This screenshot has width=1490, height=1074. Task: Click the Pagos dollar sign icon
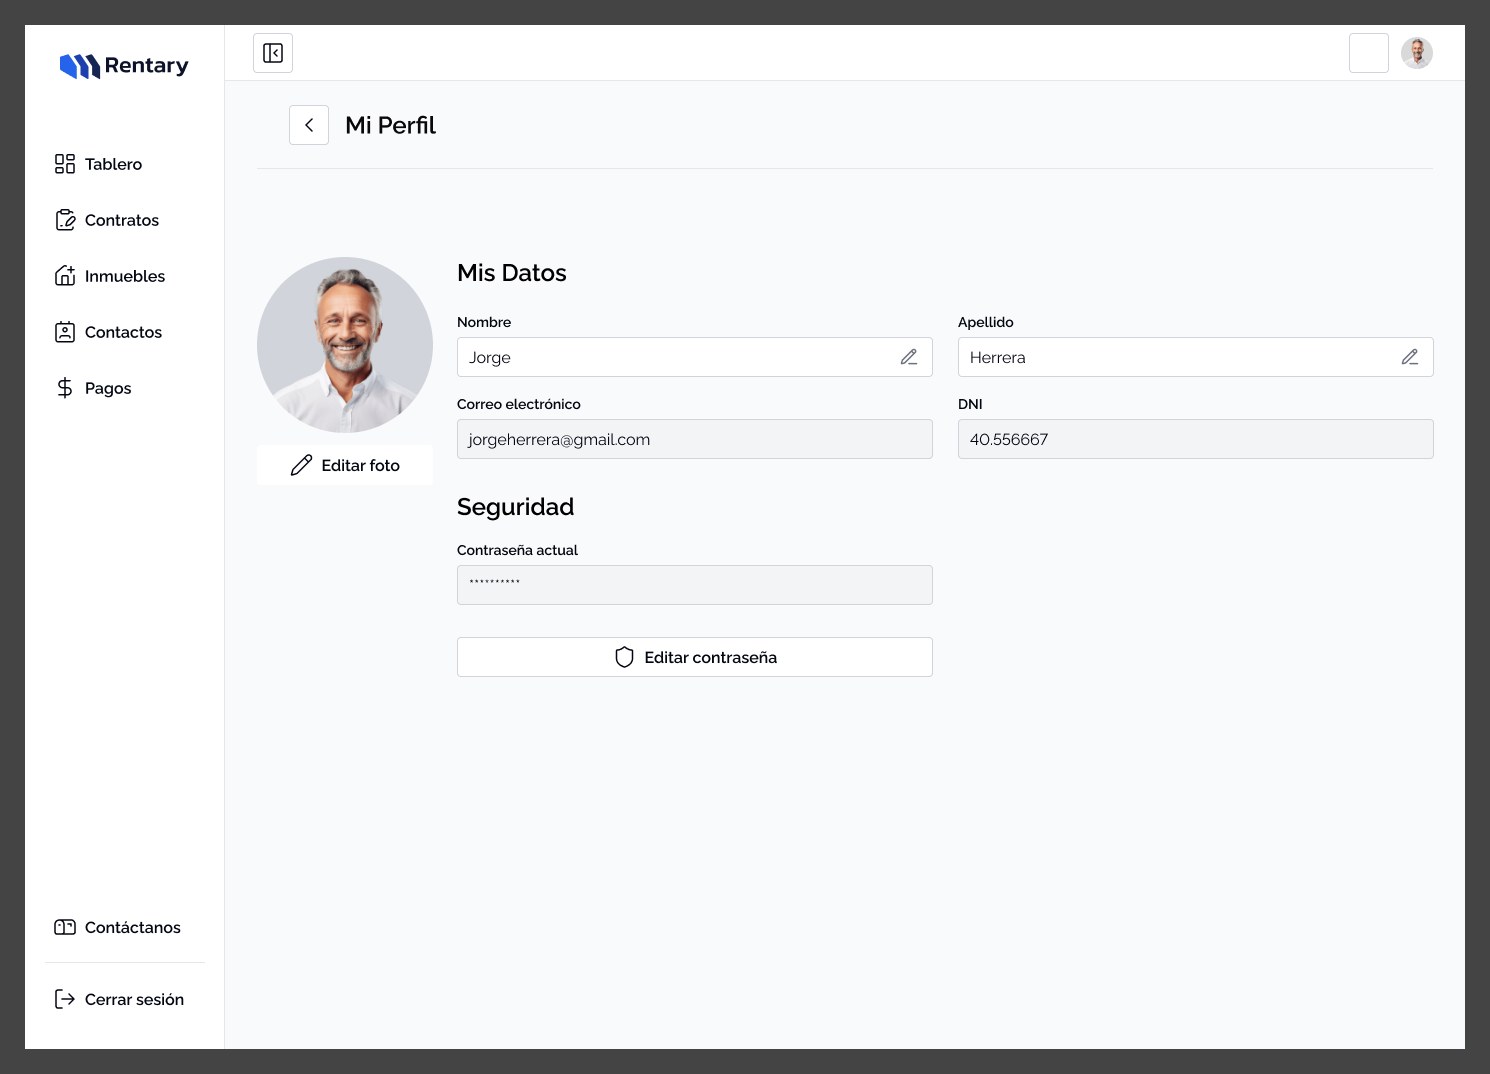coord(65,388)
